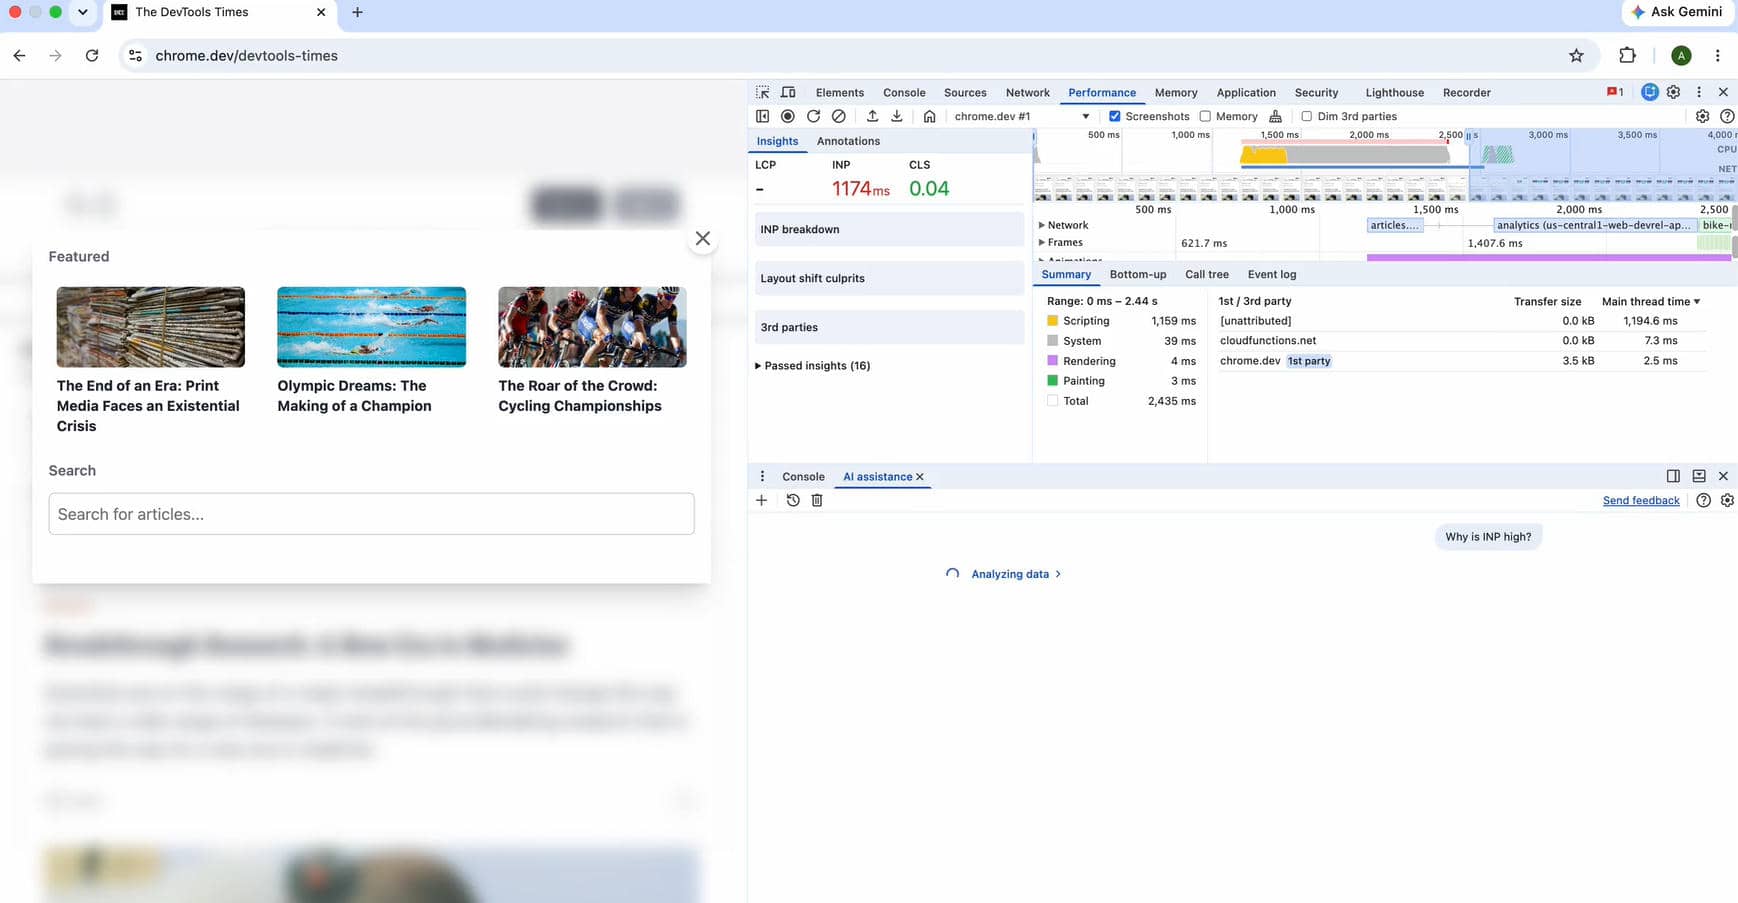This screenshot has width=1738, height=903.
Task: Toggle the device toolbar icon
Action: pyautogui.click(x=788, y=92)
